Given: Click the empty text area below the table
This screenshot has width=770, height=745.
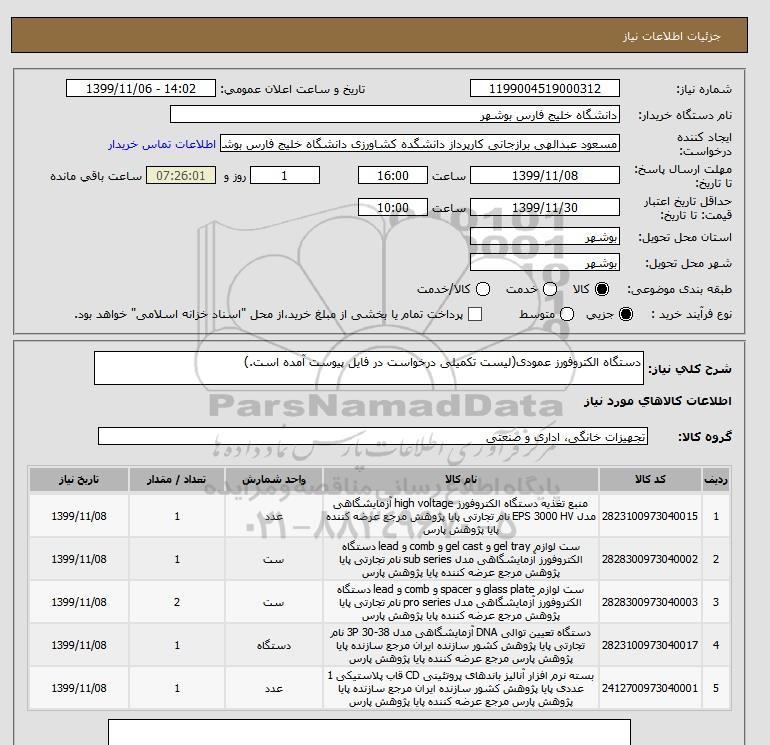Looking at the screenshot, I should tap(369, 732).
